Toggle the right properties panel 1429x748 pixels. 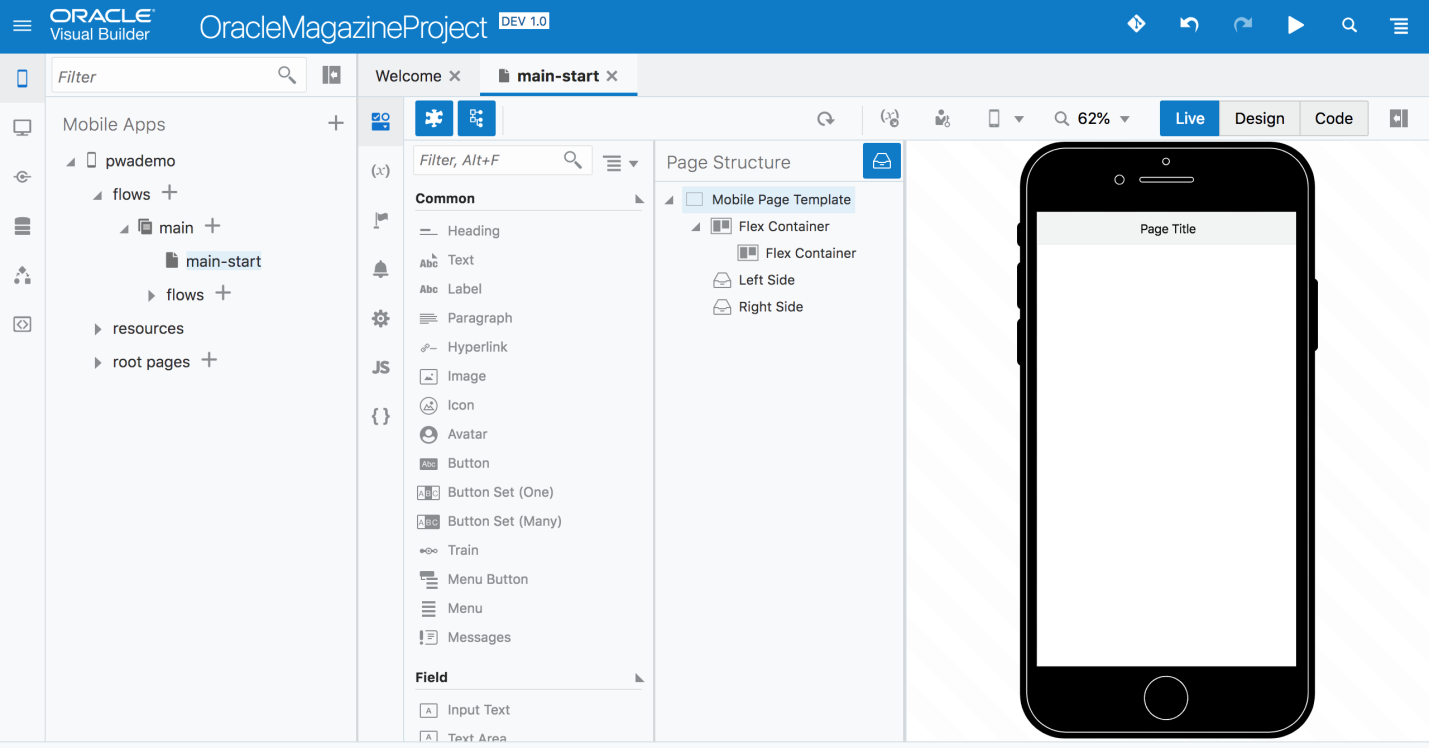pyautogui.click(x=1399, y=118)
